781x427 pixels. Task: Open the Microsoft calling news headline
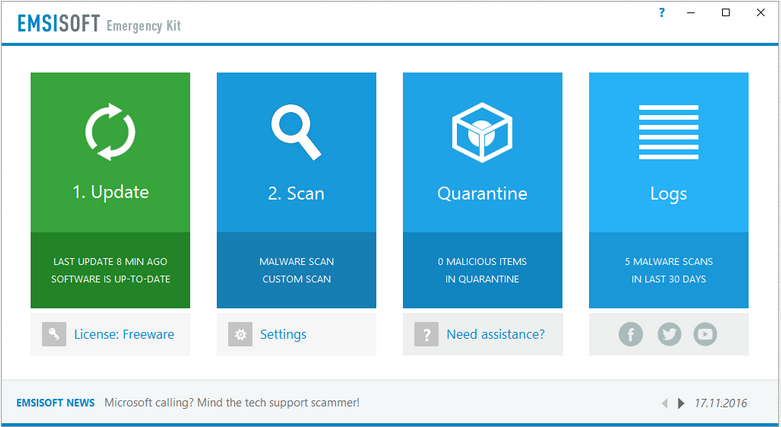(232, 403)
